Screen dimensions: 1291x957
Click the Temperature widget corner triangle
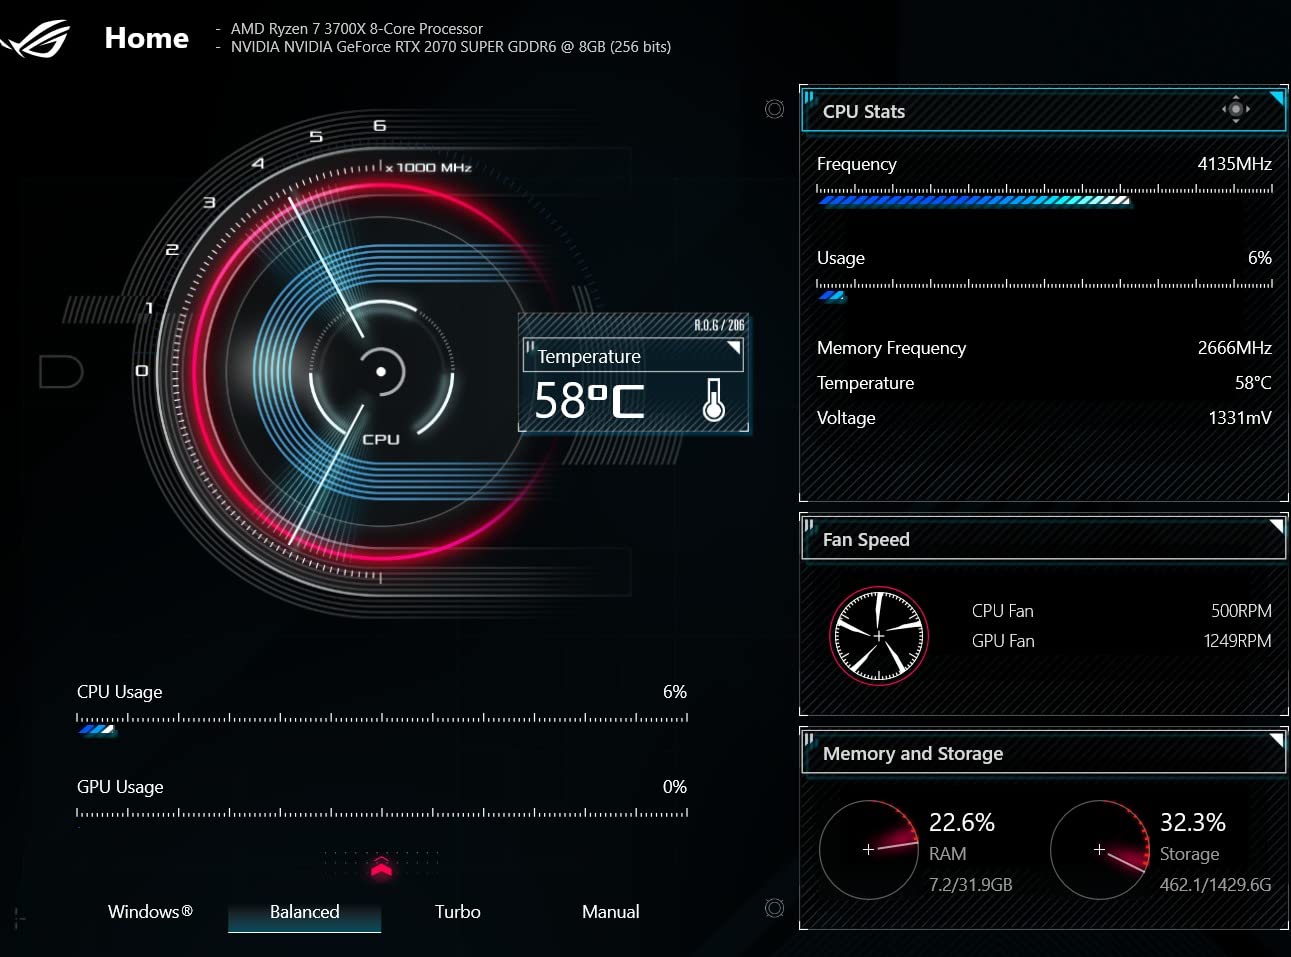[x=734, y=348]
